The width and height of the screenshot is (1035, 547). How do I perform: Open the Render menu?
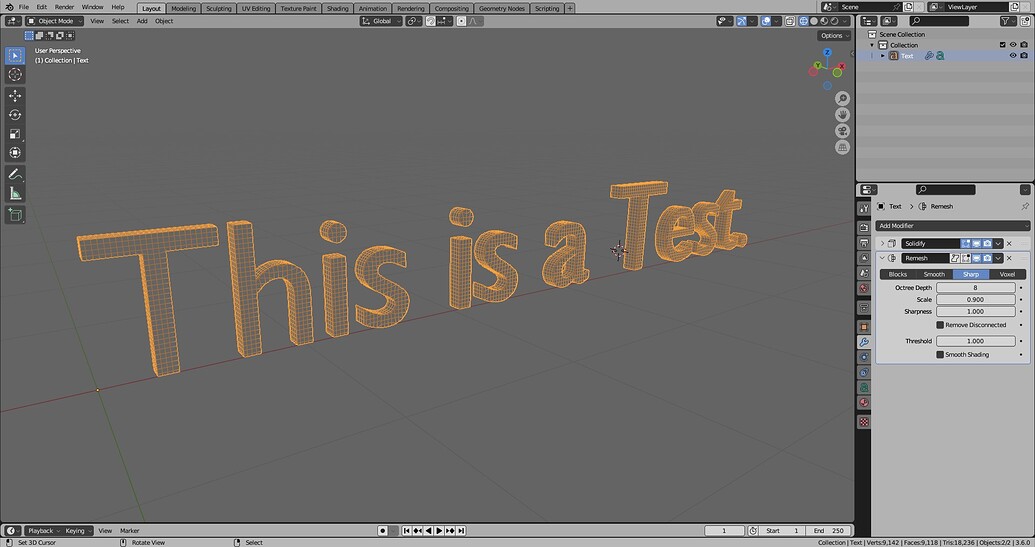(x=64, y=7)
